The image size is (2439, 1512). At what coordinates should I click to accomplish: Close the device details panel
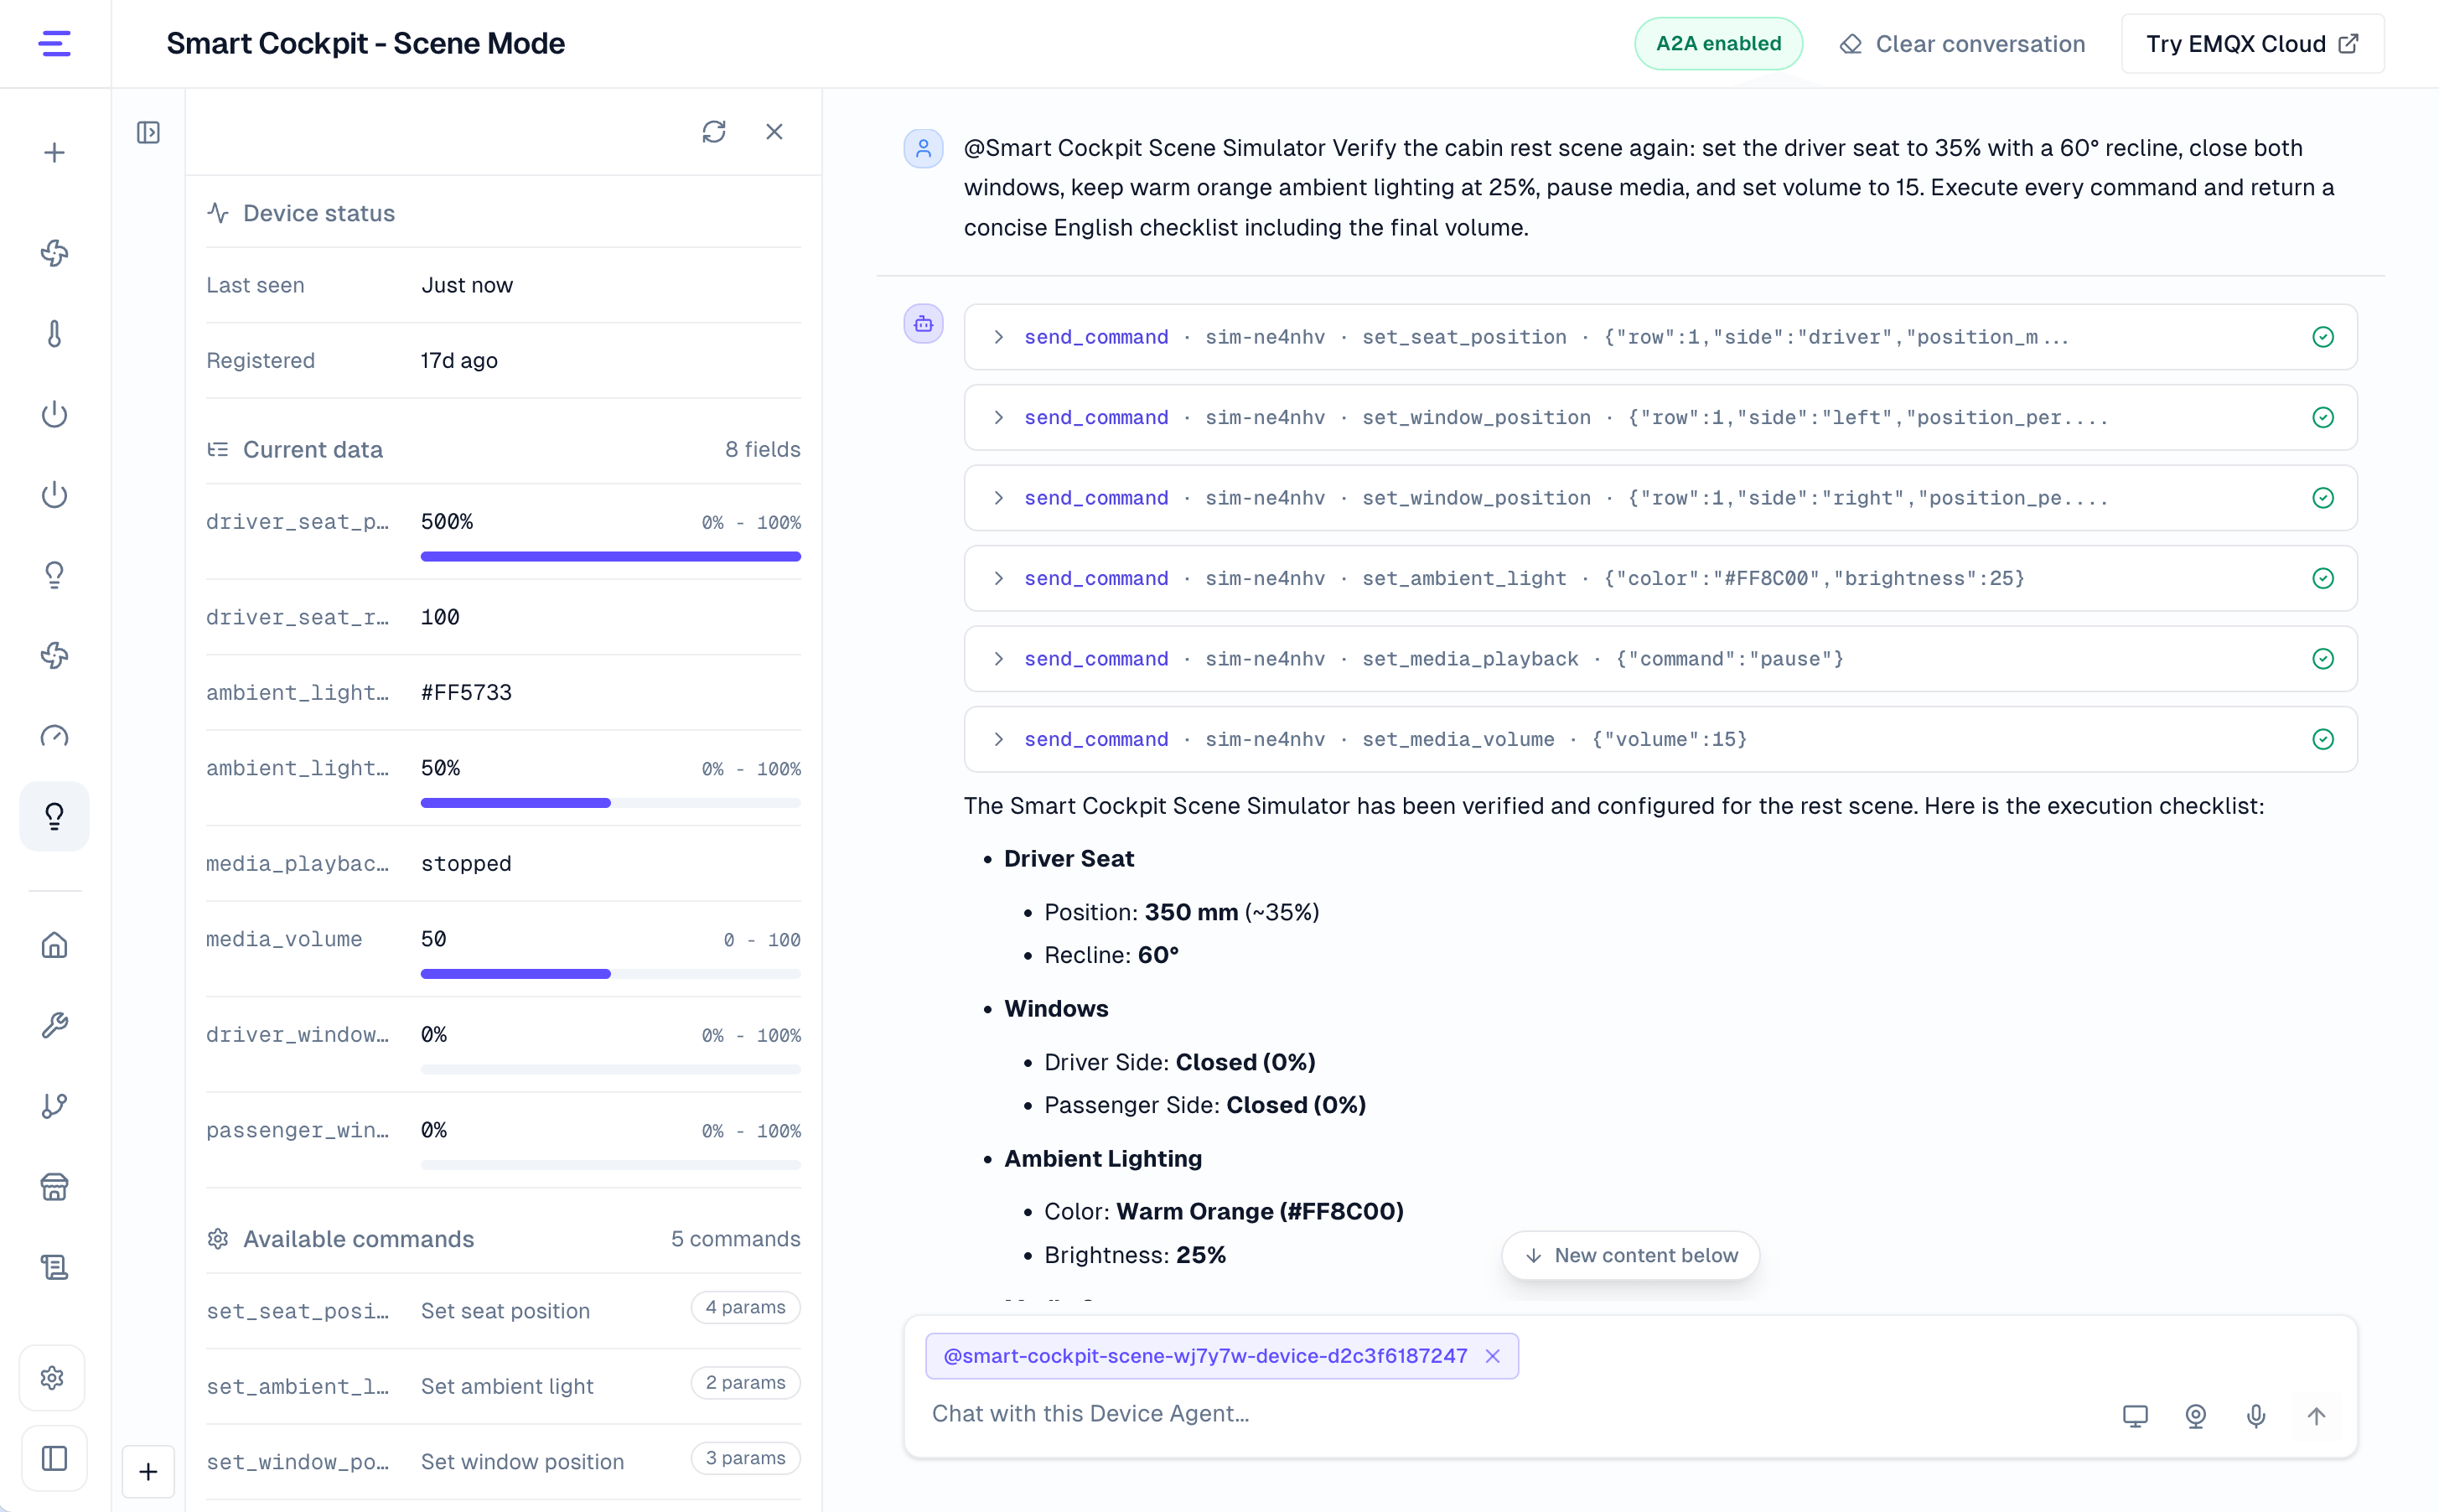coord(774,131)
